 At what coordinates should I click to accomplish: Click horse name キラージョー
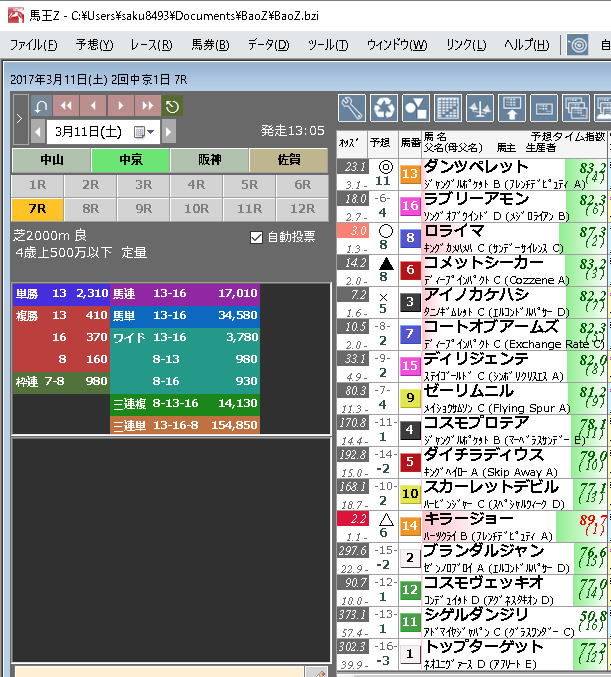pos(469,519)
